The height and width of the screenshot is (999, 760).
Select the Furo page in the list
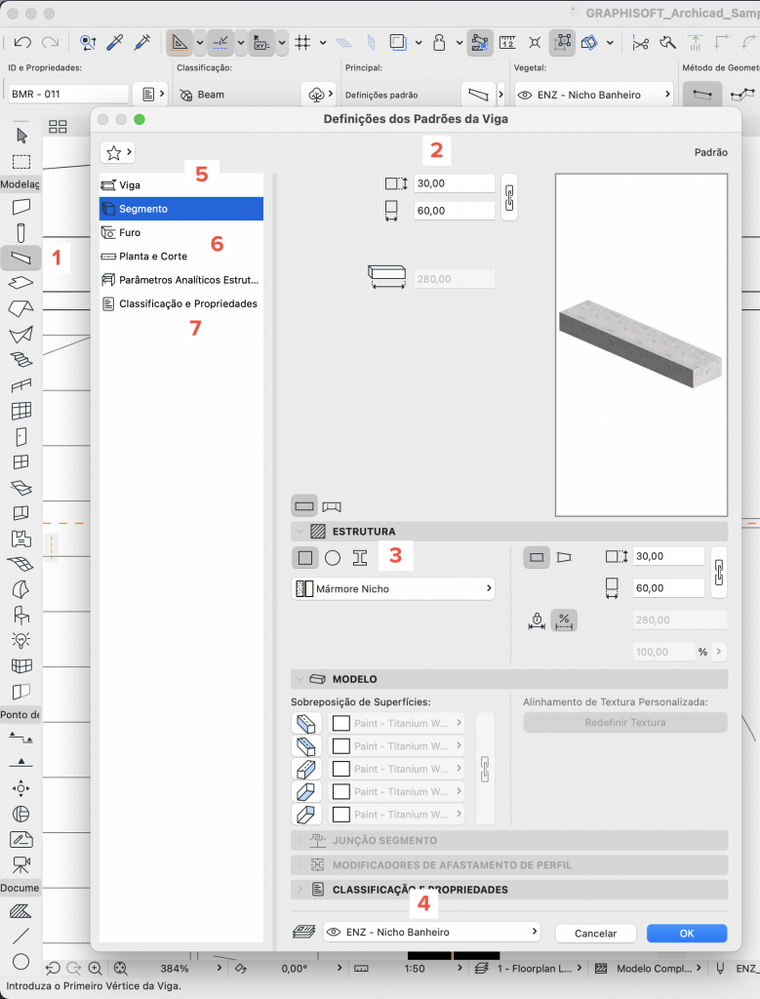coord(181,233)
